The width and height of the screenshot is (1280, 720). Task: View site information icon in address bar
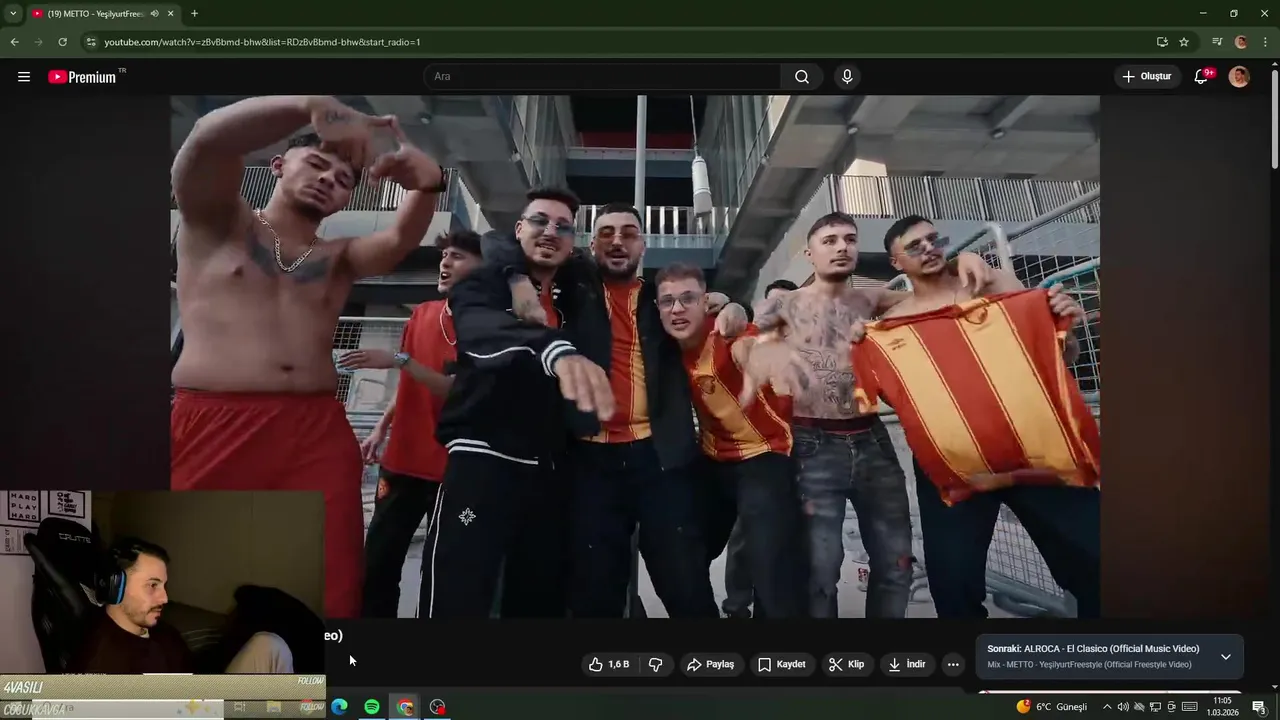pyautogui.click(x=91, y=42)
